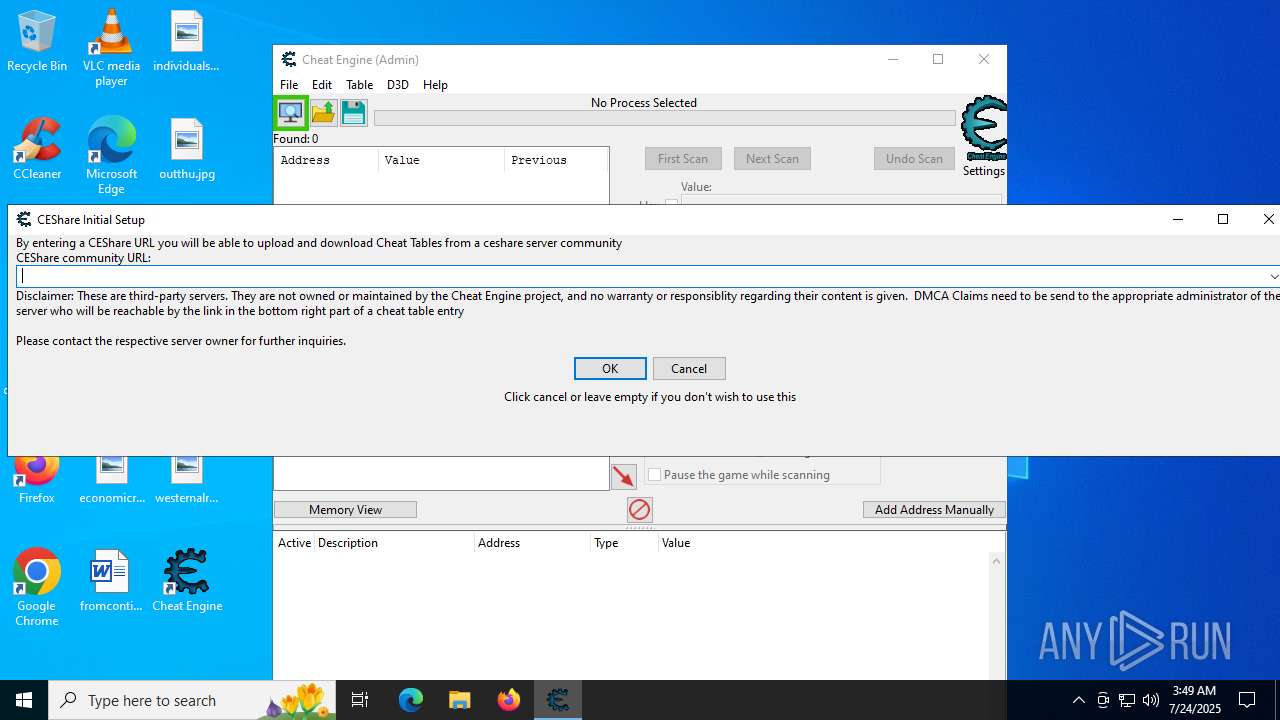The height and width of the screenshot is (720, 1280).
Task: Click Add Address Manually button
Action: click(x=934, y=510)
